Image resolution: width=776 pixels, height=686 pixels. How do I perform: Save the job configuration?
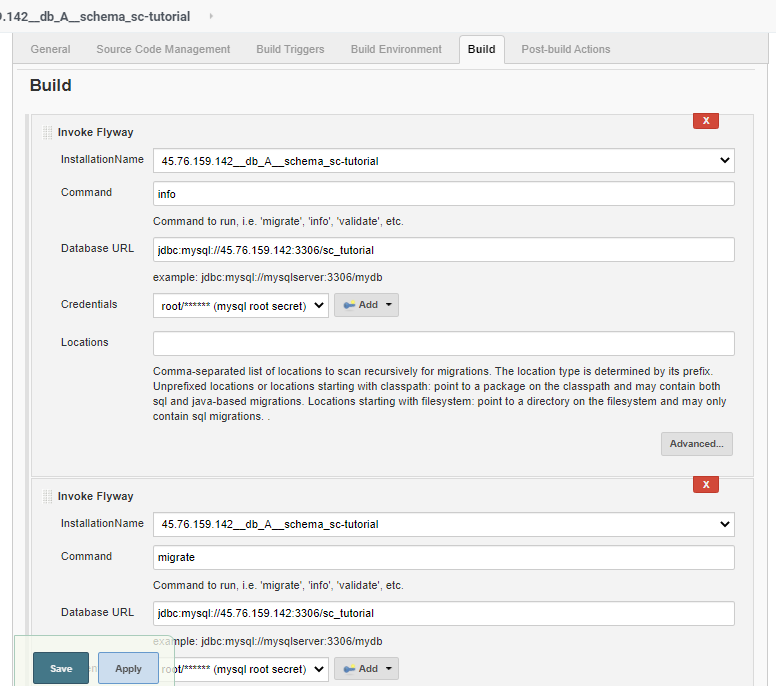(x=61, y=668)
